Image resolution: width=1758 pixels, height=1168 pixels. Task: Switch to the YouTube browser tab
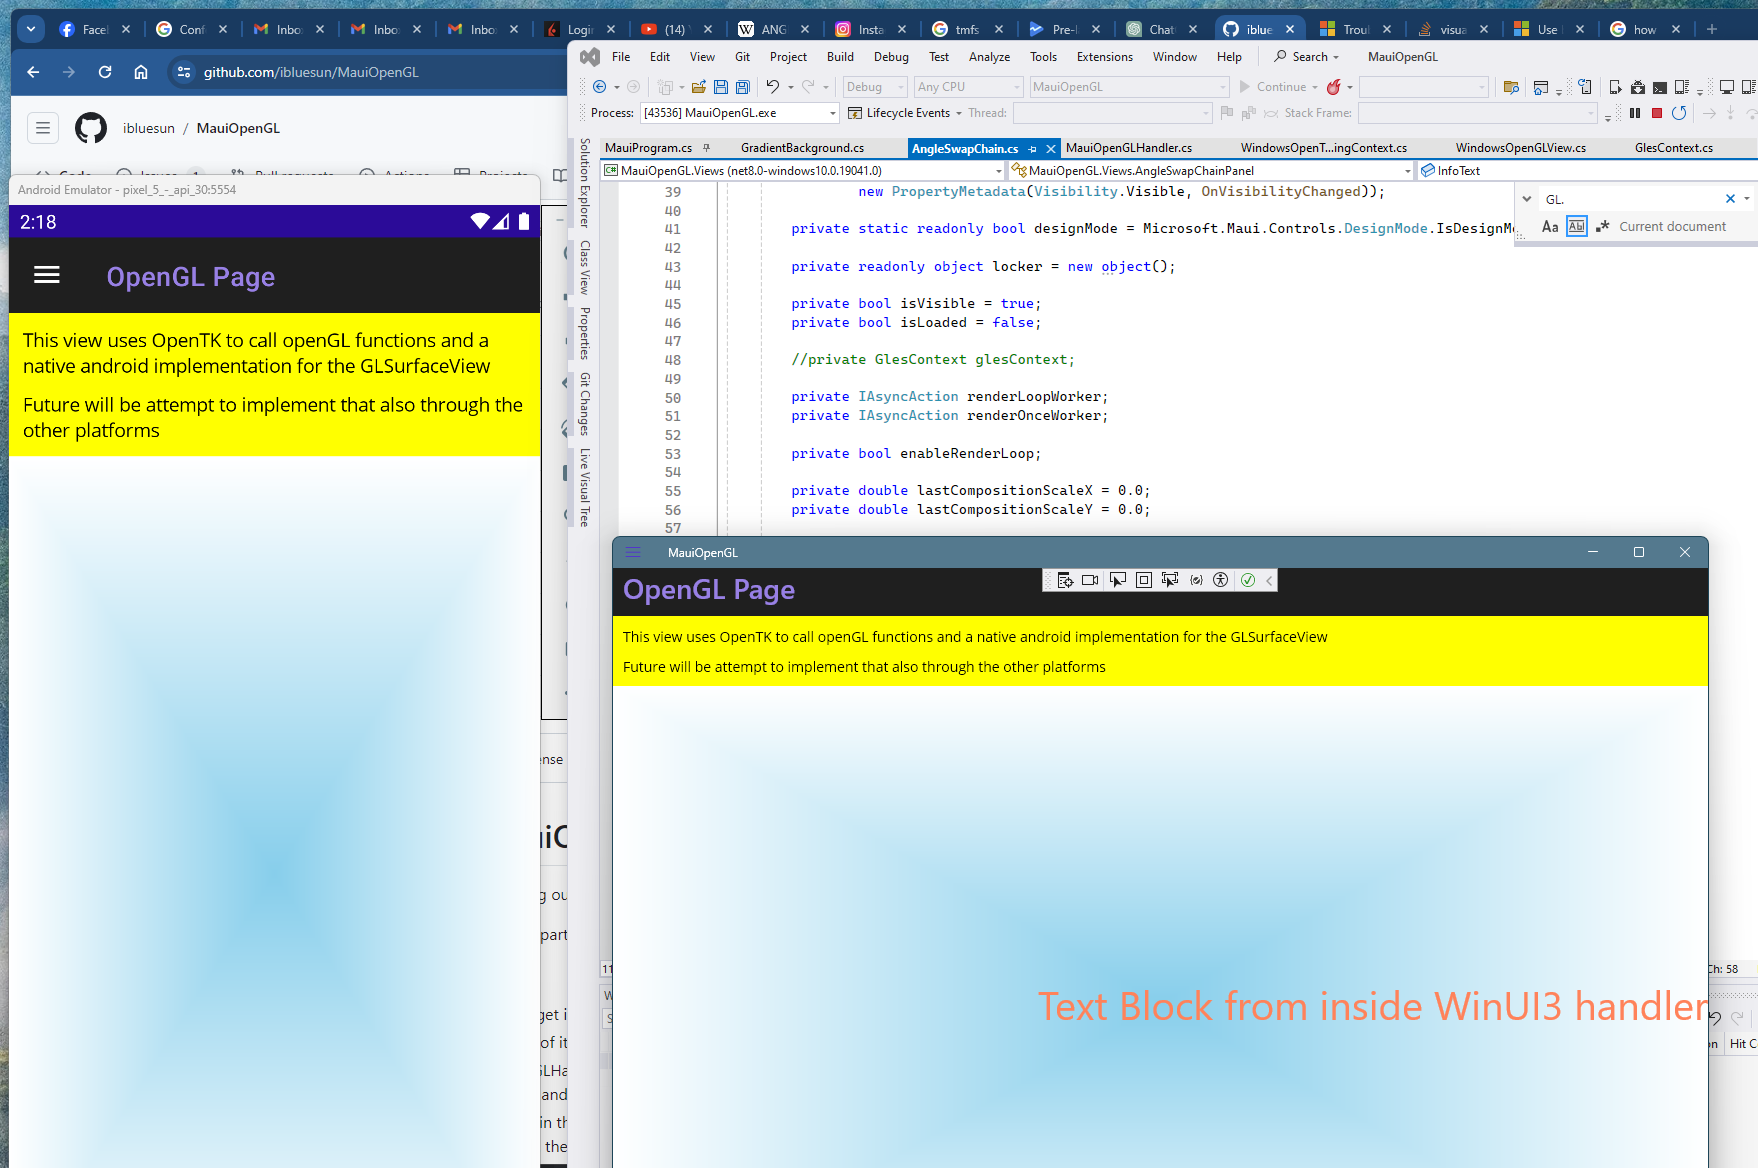click(677, 29)
